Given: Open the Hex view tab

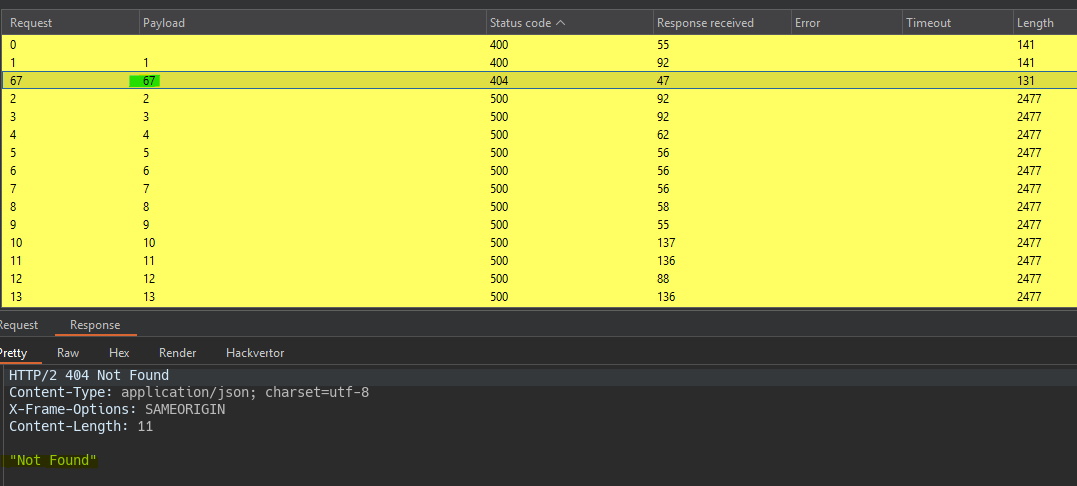Looking at the screenshot, I should 119,353.
